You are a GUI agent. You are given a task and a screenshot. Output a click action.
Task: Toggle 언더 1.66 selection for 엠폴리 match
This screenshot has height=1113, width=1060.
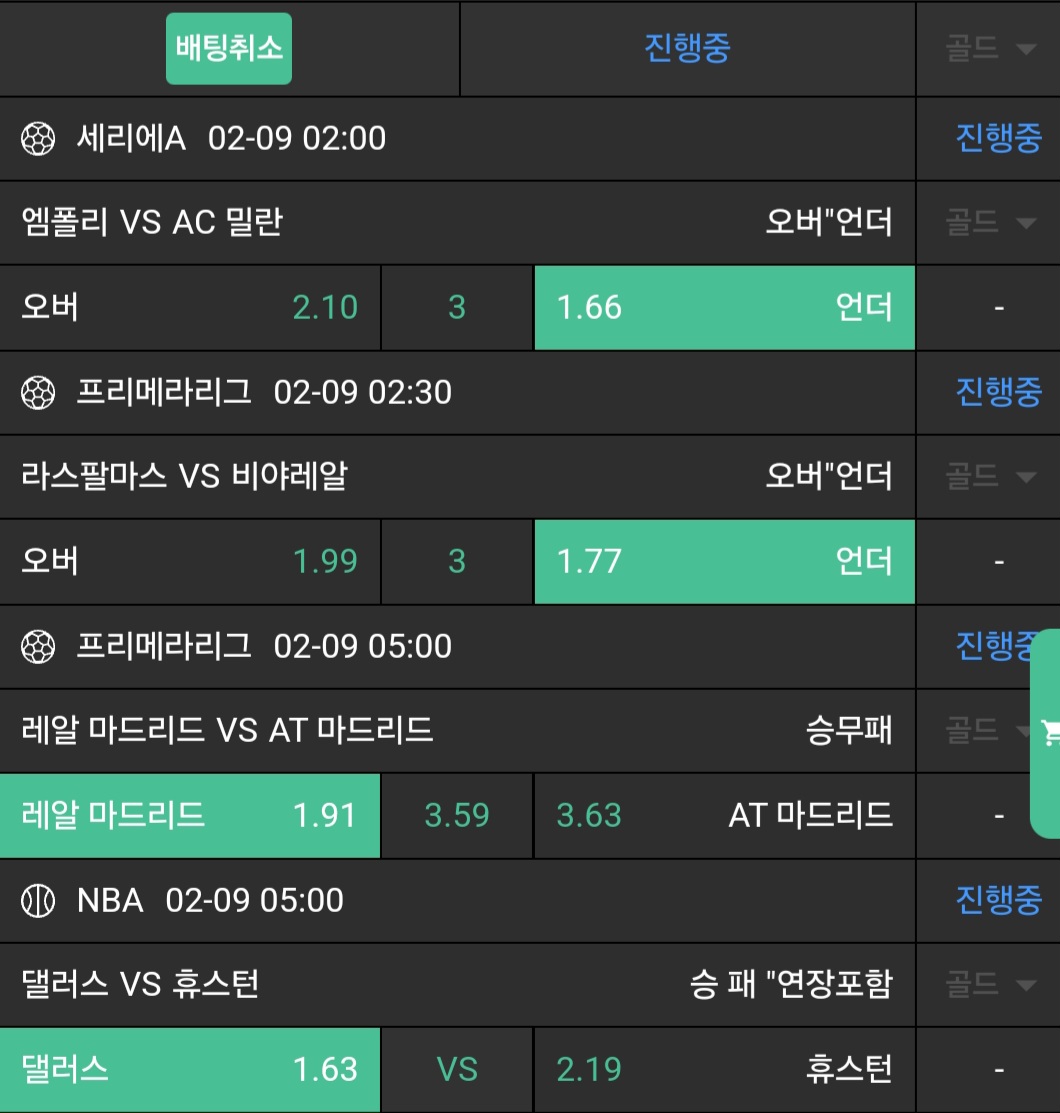(724, 307)
